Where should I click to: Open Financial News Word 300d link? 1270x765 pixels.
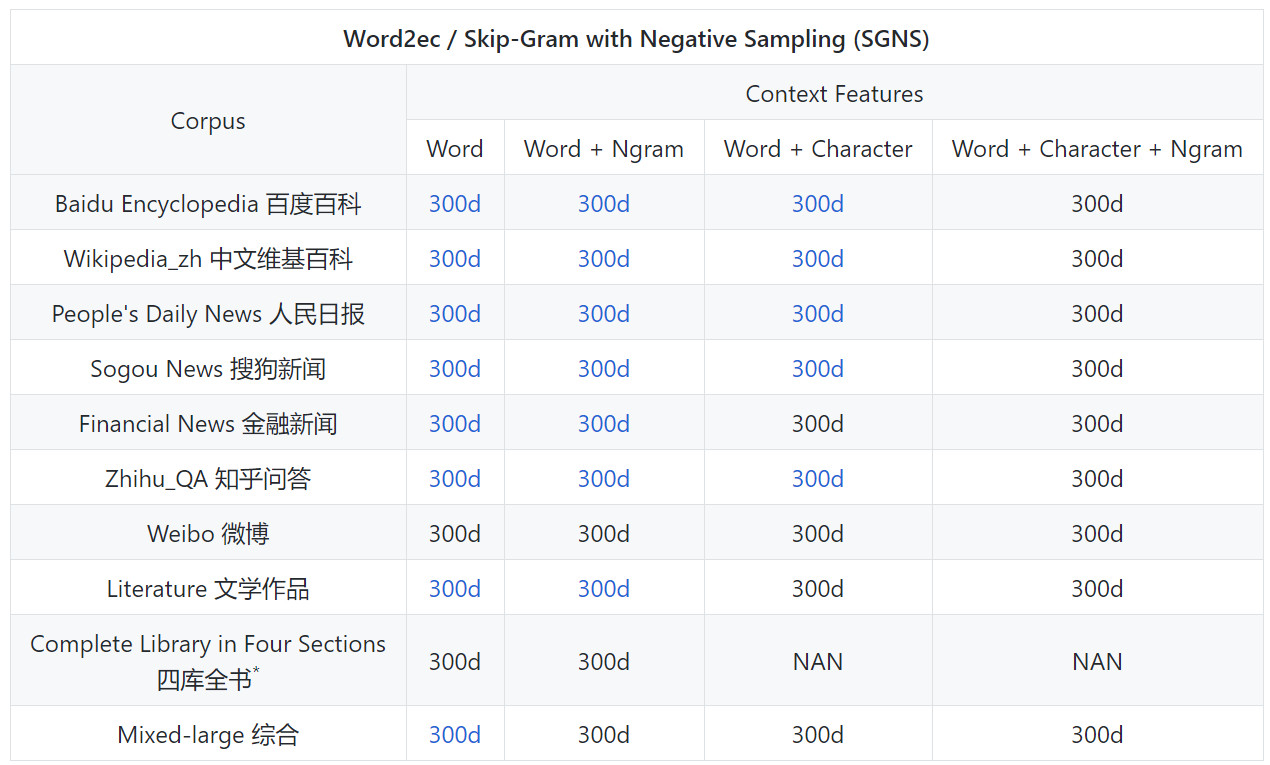tap(455, 424)
